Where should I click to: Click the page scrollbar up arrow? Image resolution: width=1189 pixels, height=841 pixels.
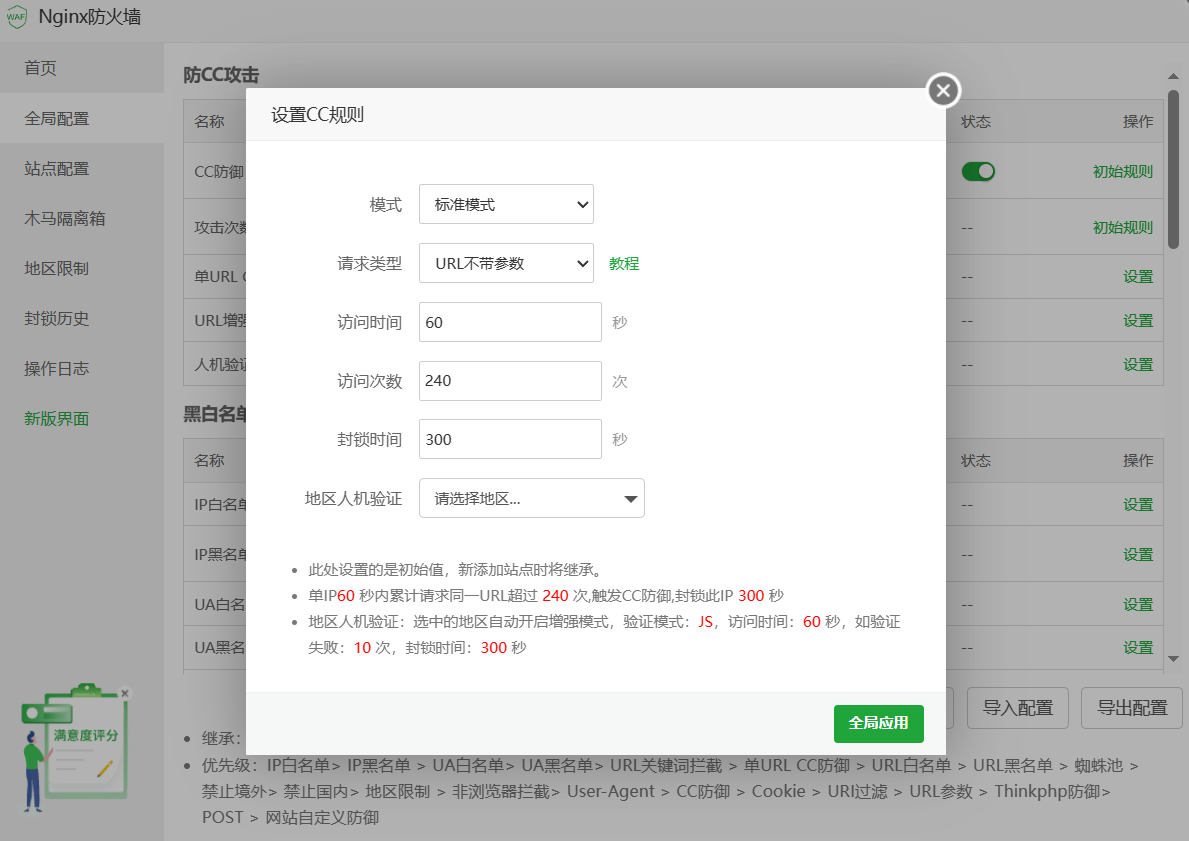(x=1173, y=76)
